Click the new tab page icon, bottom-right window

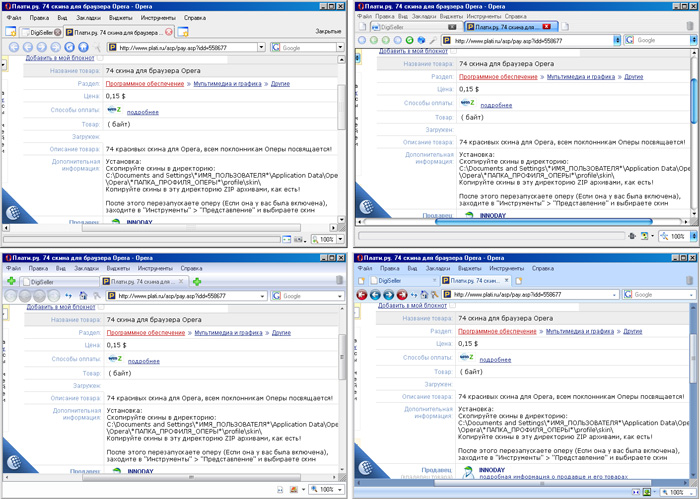(518, 281)
